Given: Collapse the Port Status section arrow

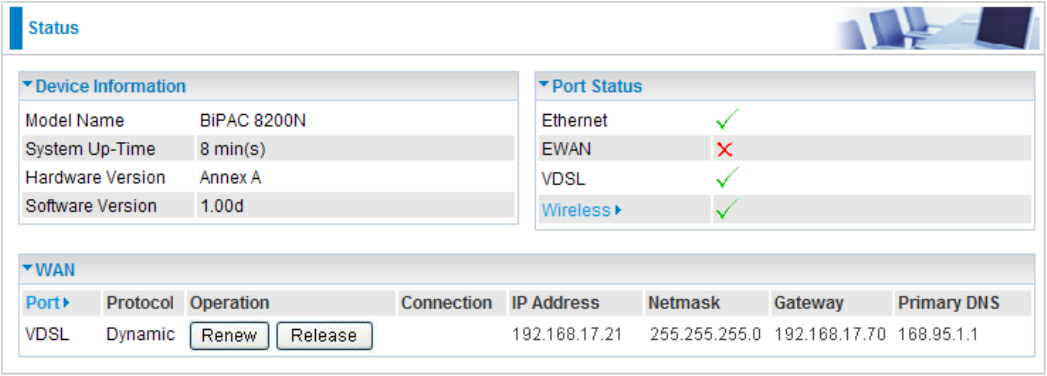Looking at the screenshot, I should pyautogui.click(x=544, y=85).
